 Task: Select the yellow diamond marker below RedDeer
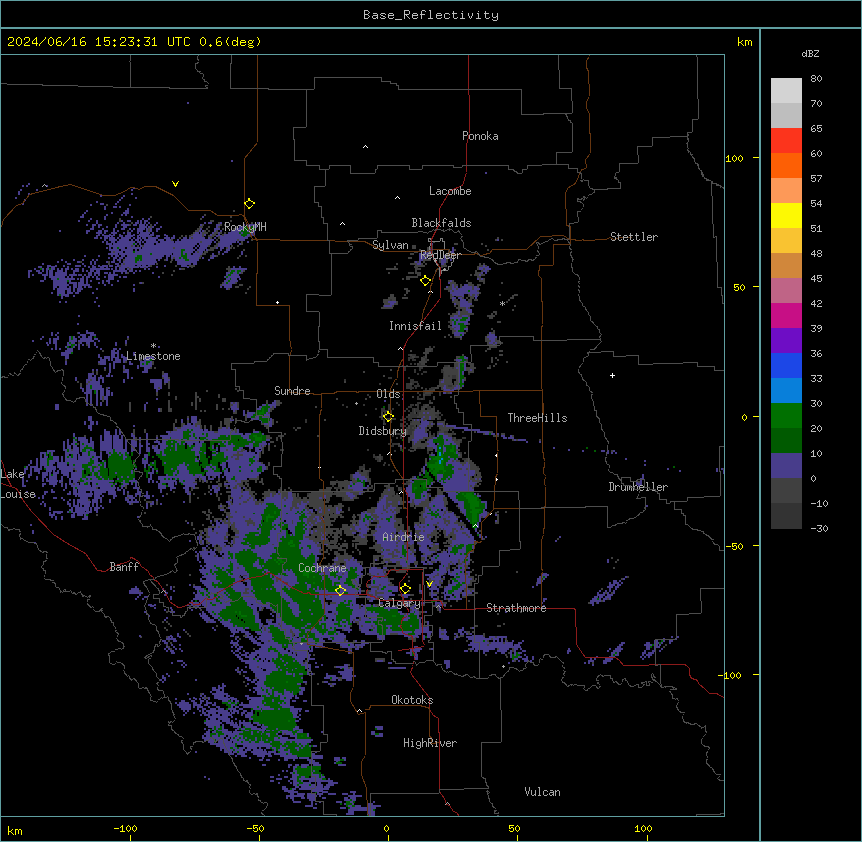[x=425, y=281]
